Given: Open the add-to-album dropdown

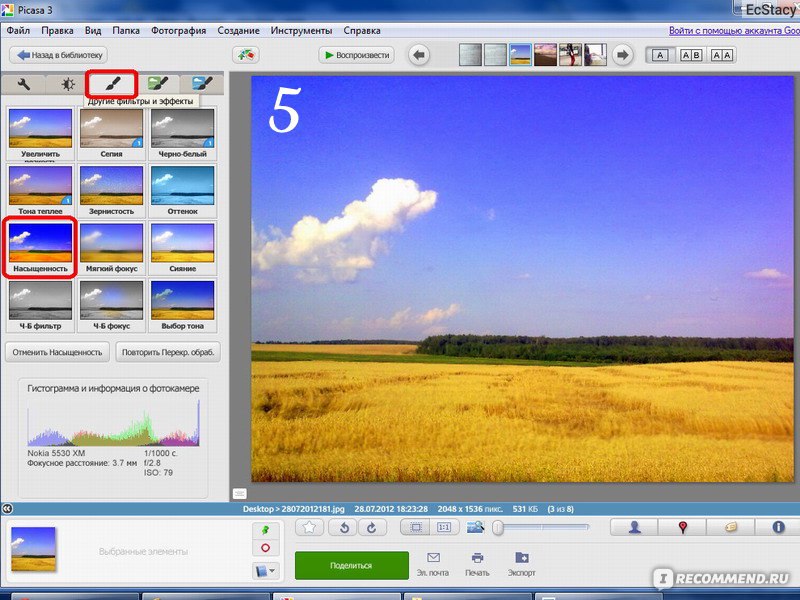Looking at the screenshot, I should click(265, 570).
